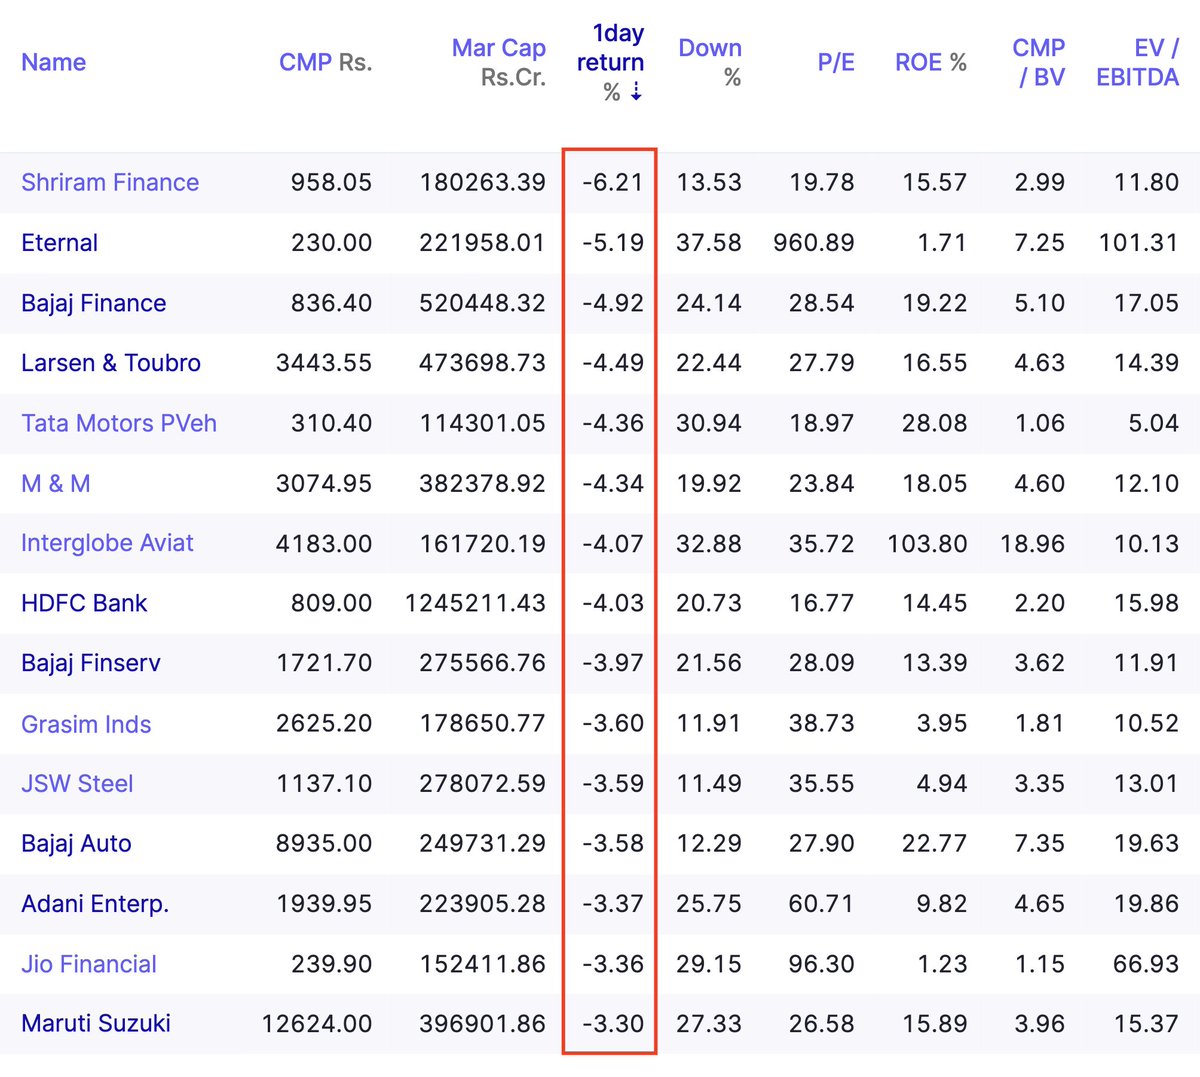Sort by P/E column header
The height and width of the screenshot is (1077, 1200).
pos(836,62)
